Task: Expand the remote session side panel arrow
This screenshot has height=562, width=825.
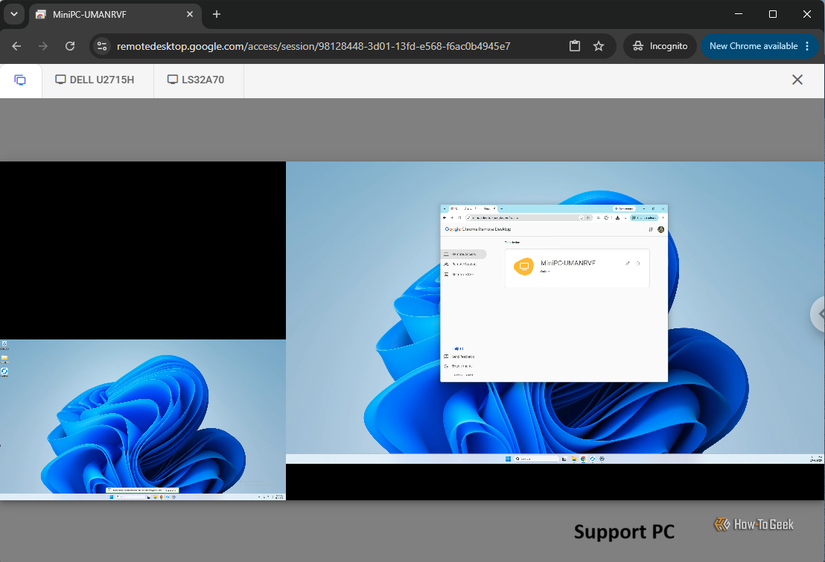Action: 819,314
